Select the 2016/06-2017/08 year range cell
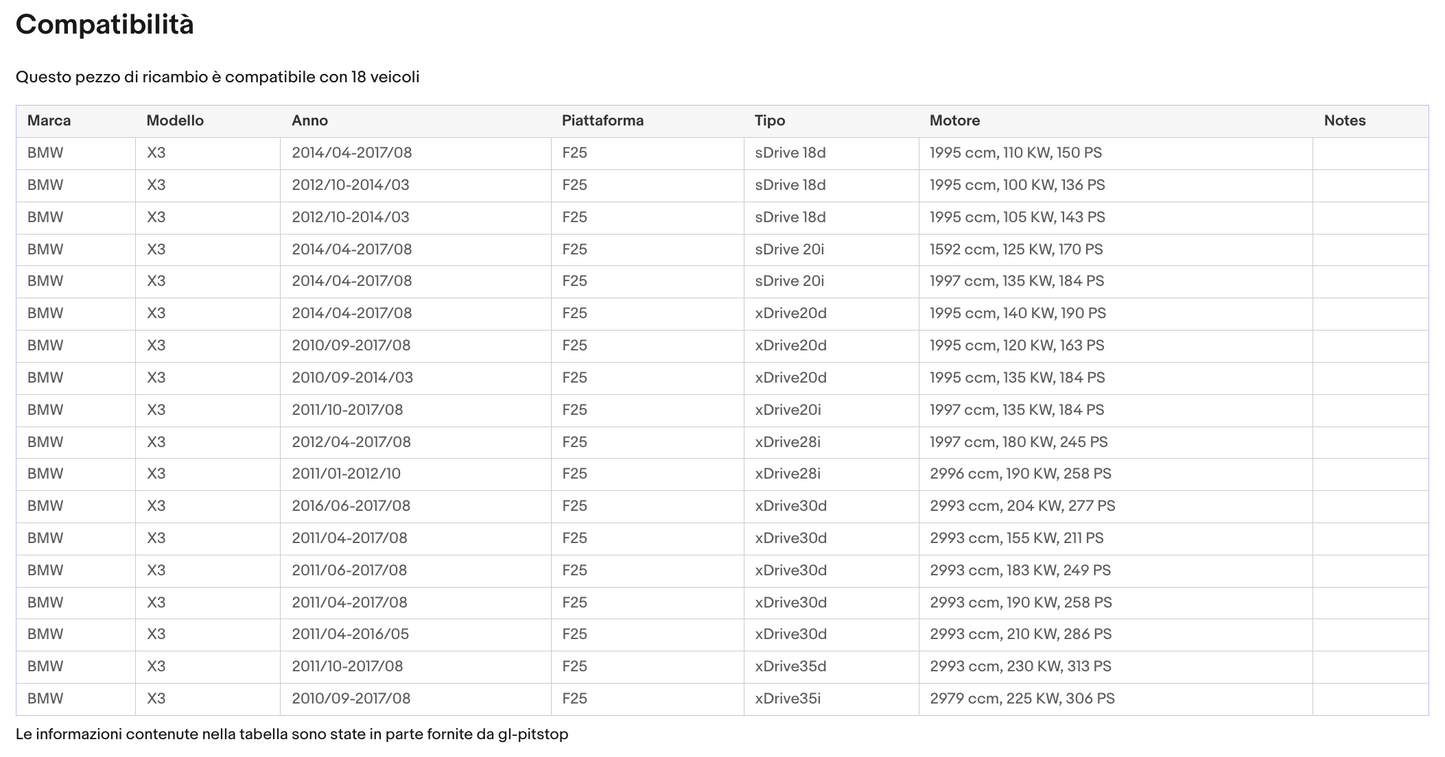 point(351,506)
